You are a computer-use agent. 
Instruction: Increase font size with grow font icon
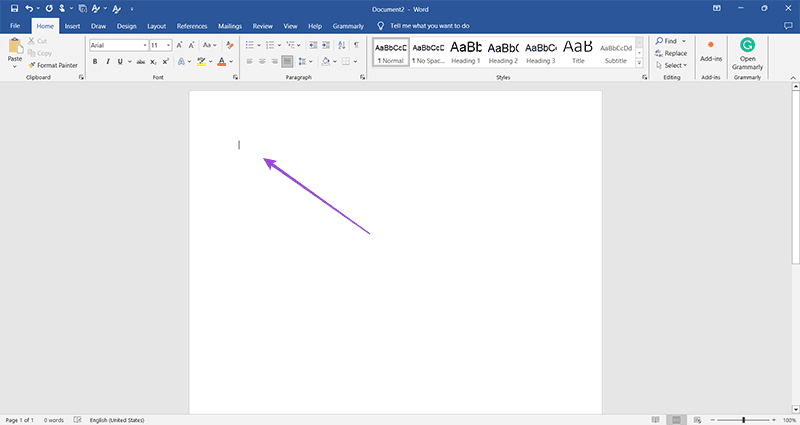click(179, 45)
